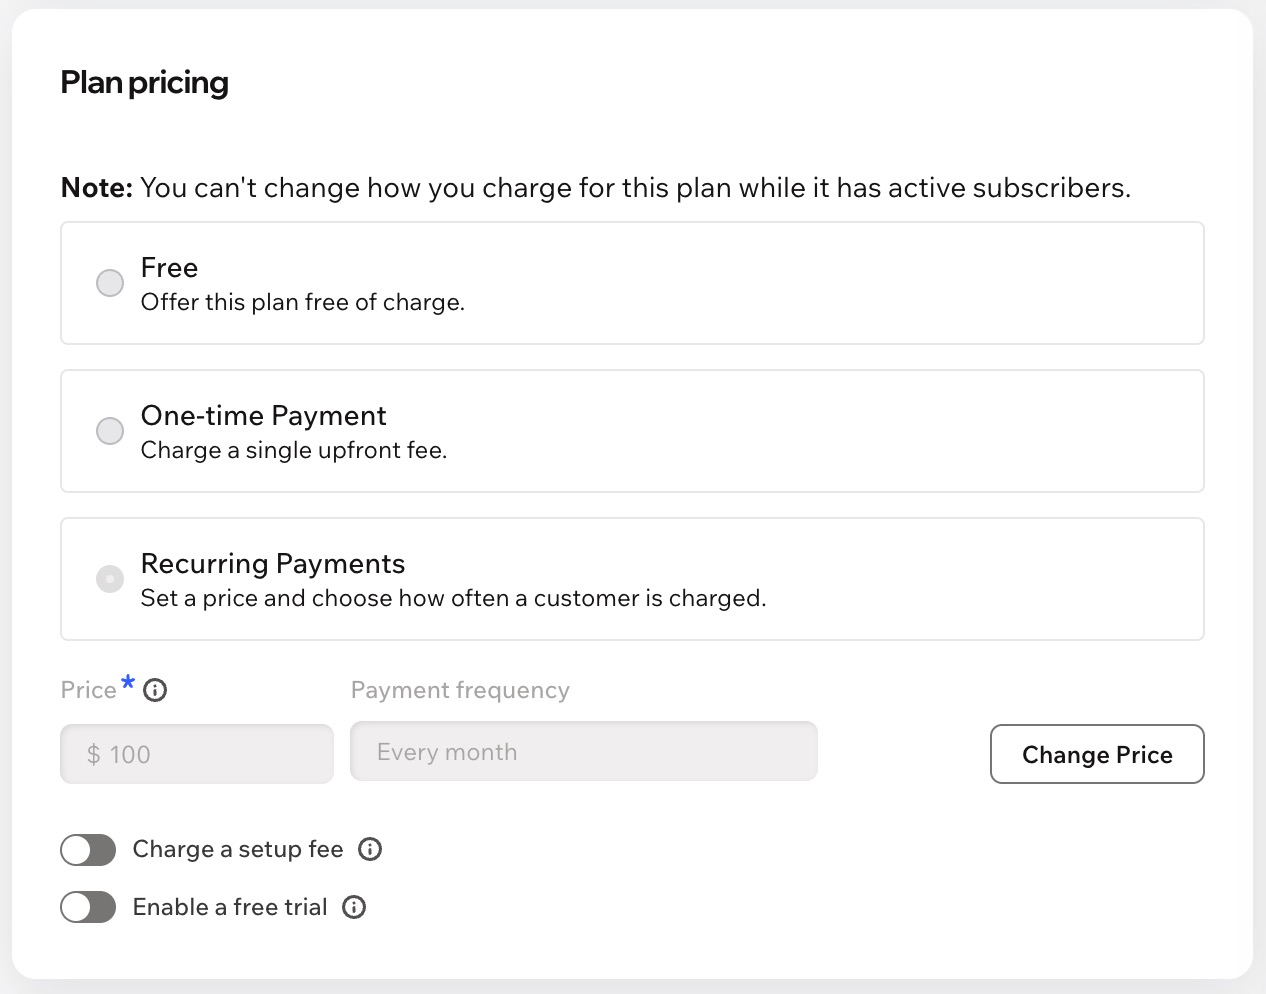Click the 'Price' field label

tap(89, 690)
